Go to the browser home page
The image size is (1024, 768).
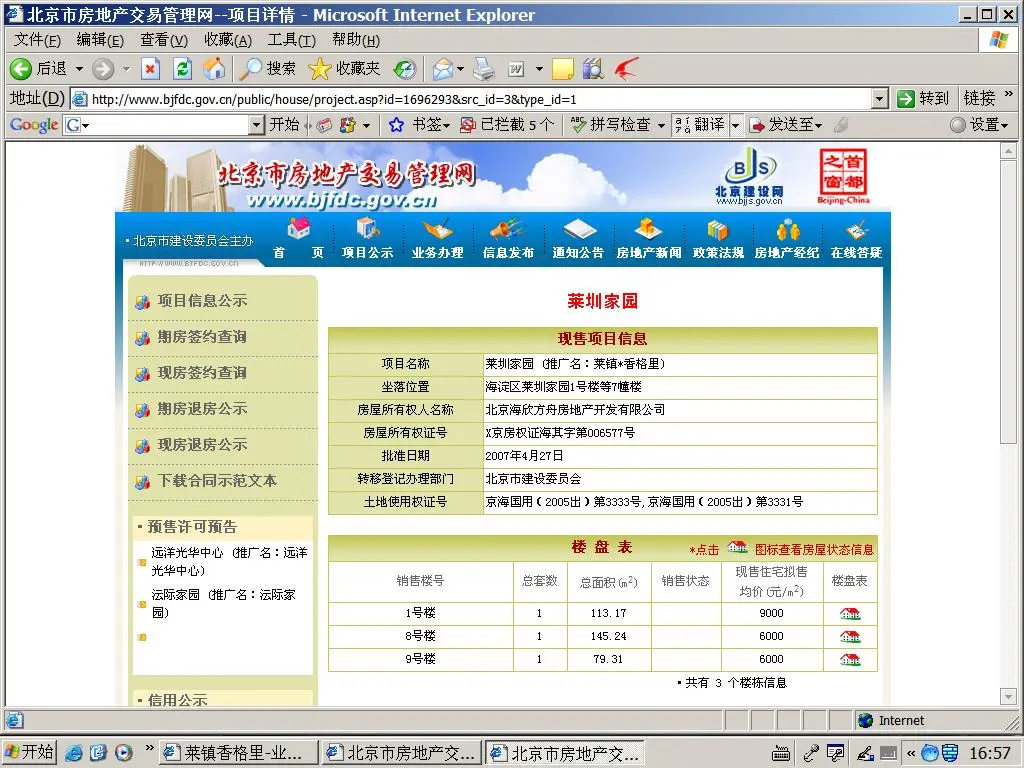[214, 69]
